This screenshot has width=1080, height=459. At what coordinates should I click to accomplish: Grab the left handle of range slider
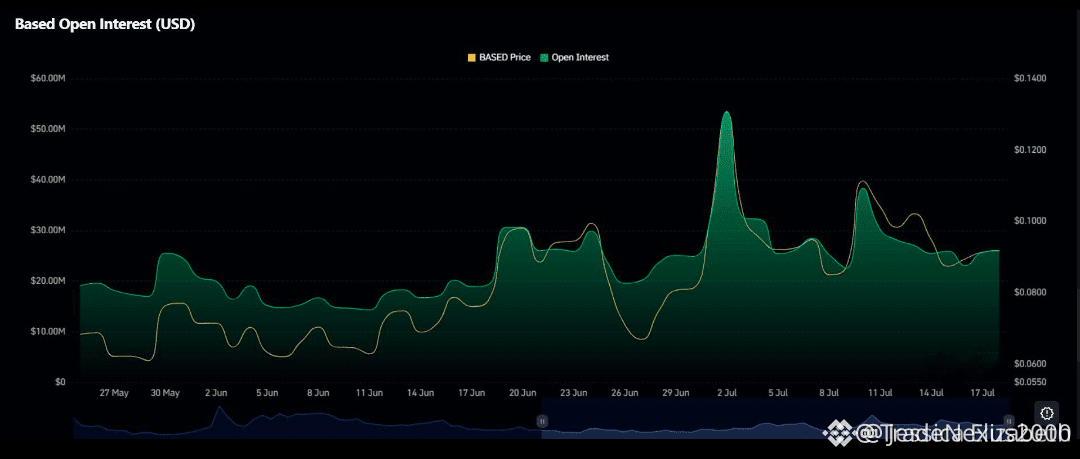pyautogui.click(x=542, y=420)
